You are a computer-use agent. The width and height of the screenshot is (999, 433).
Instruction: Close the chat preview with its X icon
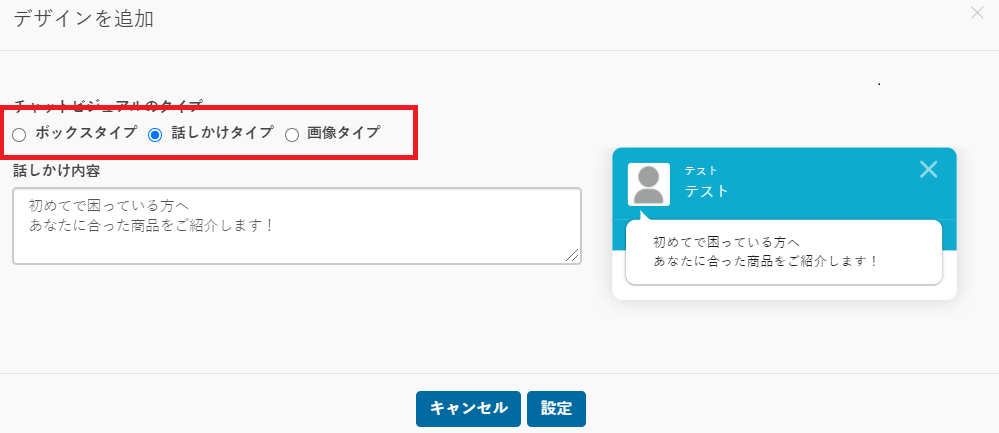928,169
